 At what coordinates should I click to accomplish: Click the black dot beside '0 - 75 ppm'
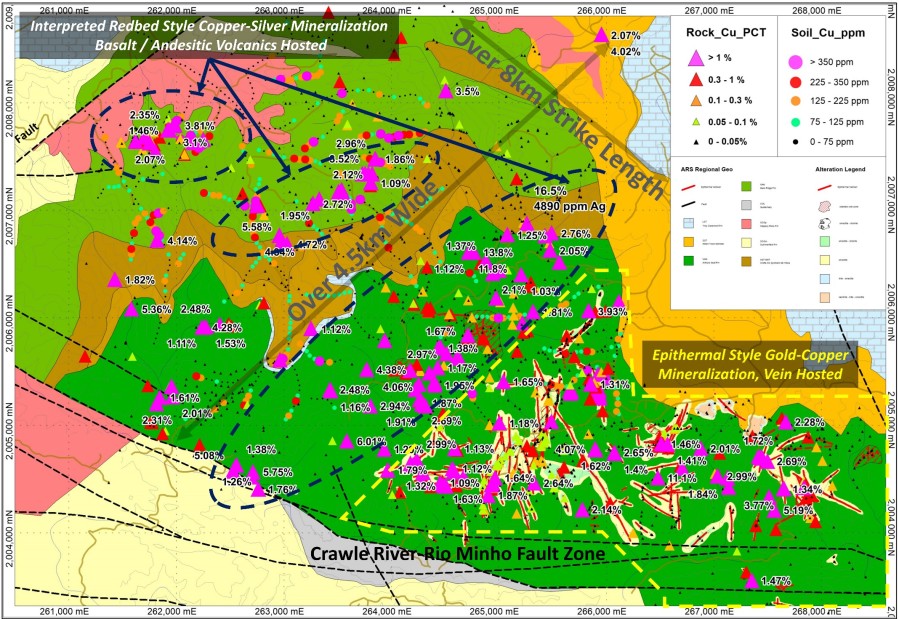(795, 142)
